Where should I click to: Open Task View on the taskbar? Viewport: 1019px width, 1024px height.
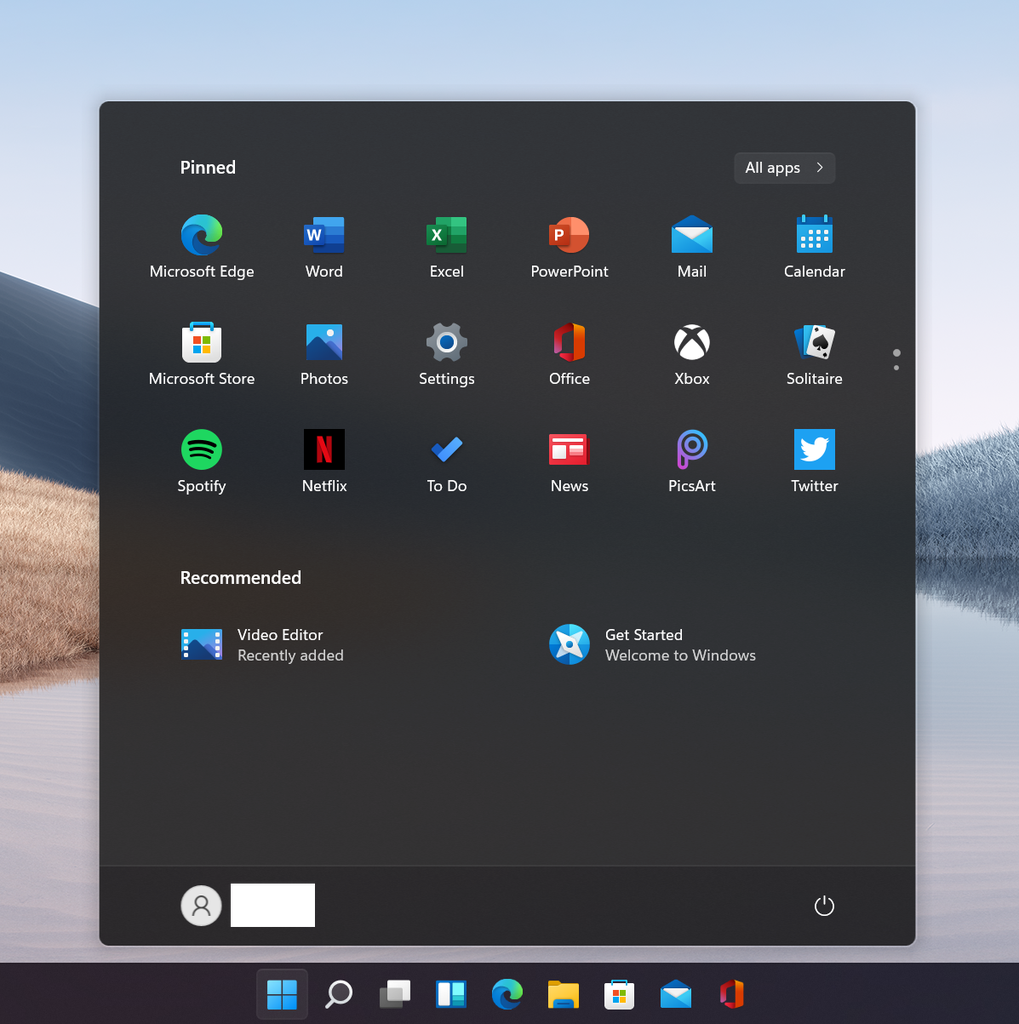pos(395,994)
